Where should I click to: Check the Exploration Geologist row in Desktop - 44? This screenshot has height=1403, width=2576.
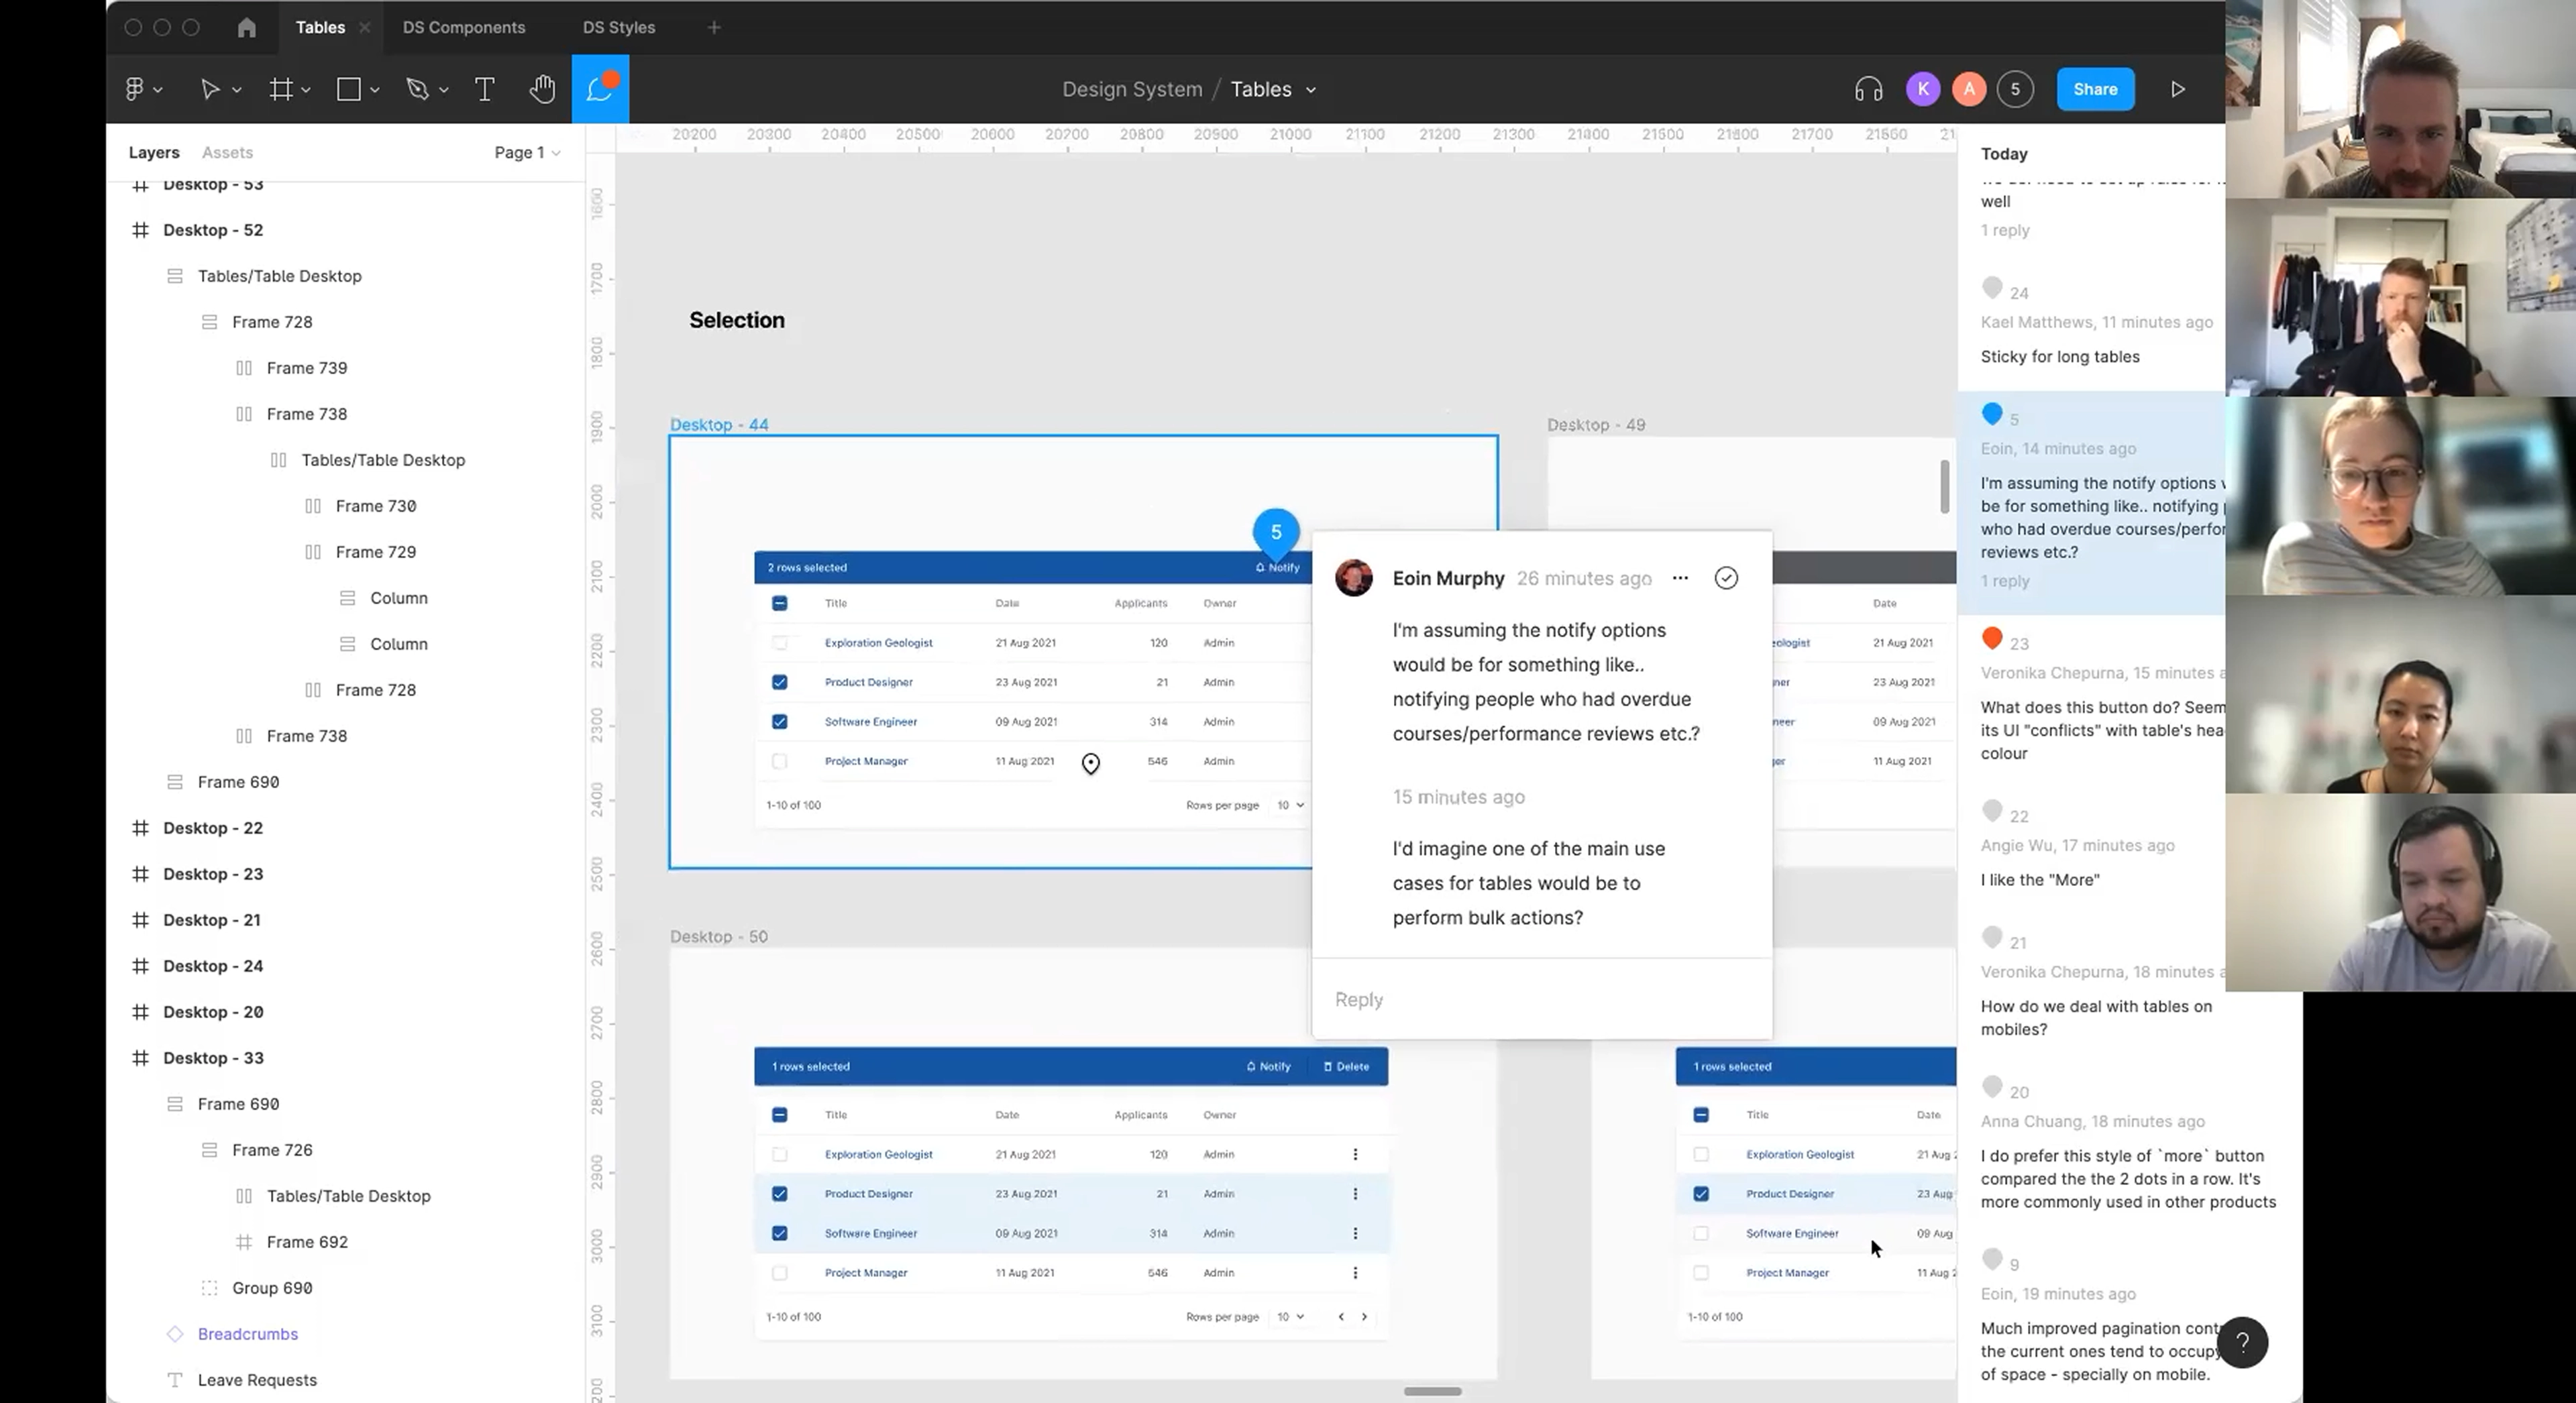tap(780, 643)
